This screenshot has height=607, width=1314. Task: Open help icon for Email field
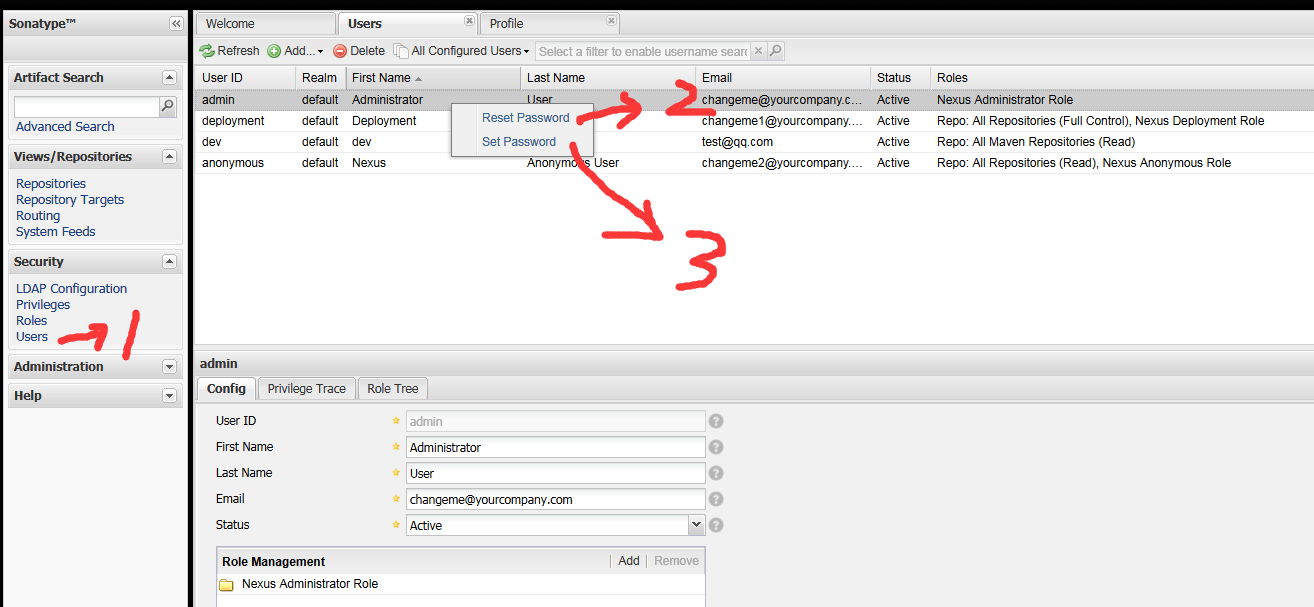(x=716, y=500)
